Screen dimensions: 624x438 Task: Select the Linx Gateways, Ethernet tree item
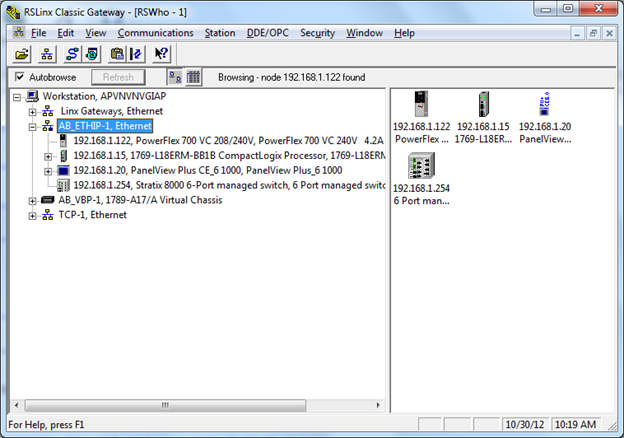tap(112, 111)
